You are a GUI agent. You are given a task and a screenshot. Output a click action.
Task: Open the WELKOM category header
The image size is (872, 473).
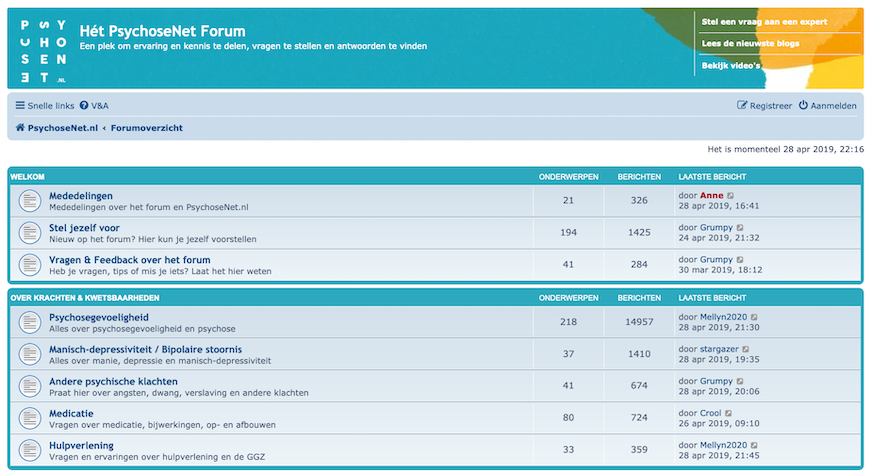[27, 177]
